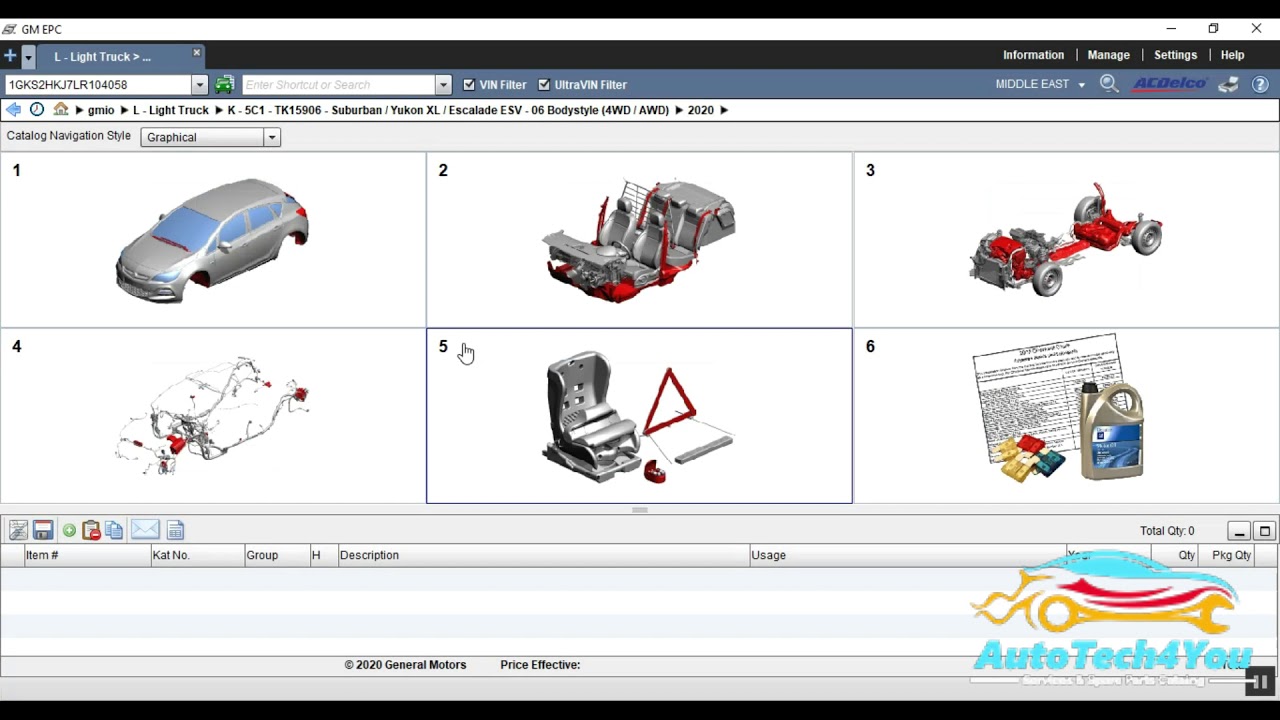This screenshot has height=720, width=1280.
Task: Click the copy documents icon
Action: (x=114, y=531)
